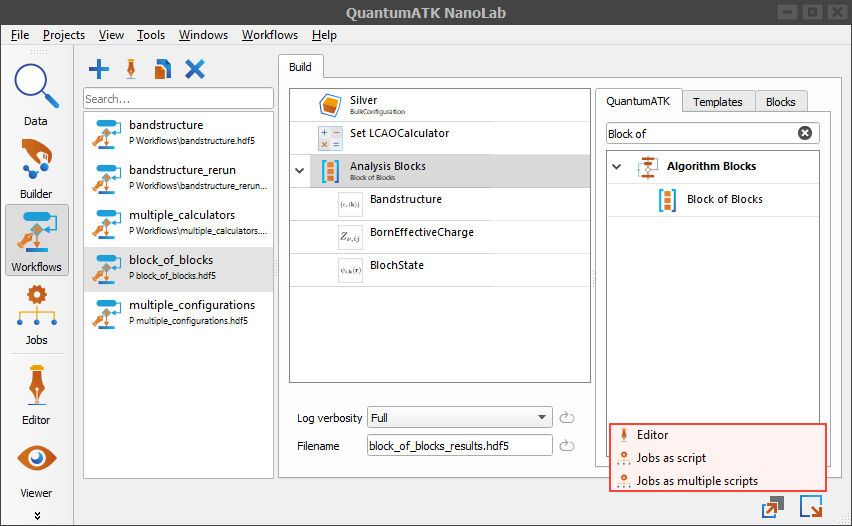Screen dimensions: 852x526
Task: Collapse the Analysis Blocks group
Action: pos(299,171)
